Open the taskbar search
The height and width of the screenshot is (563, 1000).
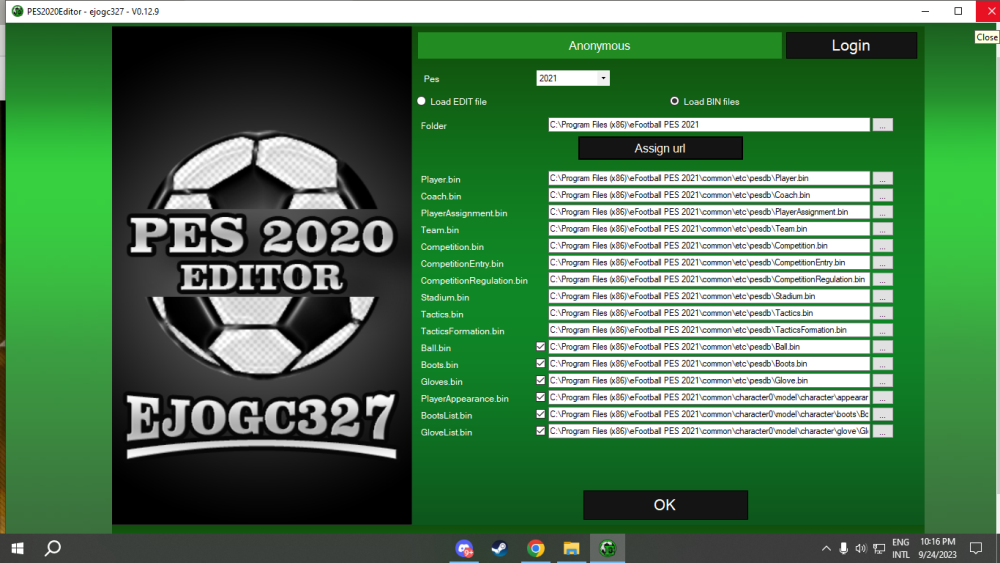tap(53, 548)
